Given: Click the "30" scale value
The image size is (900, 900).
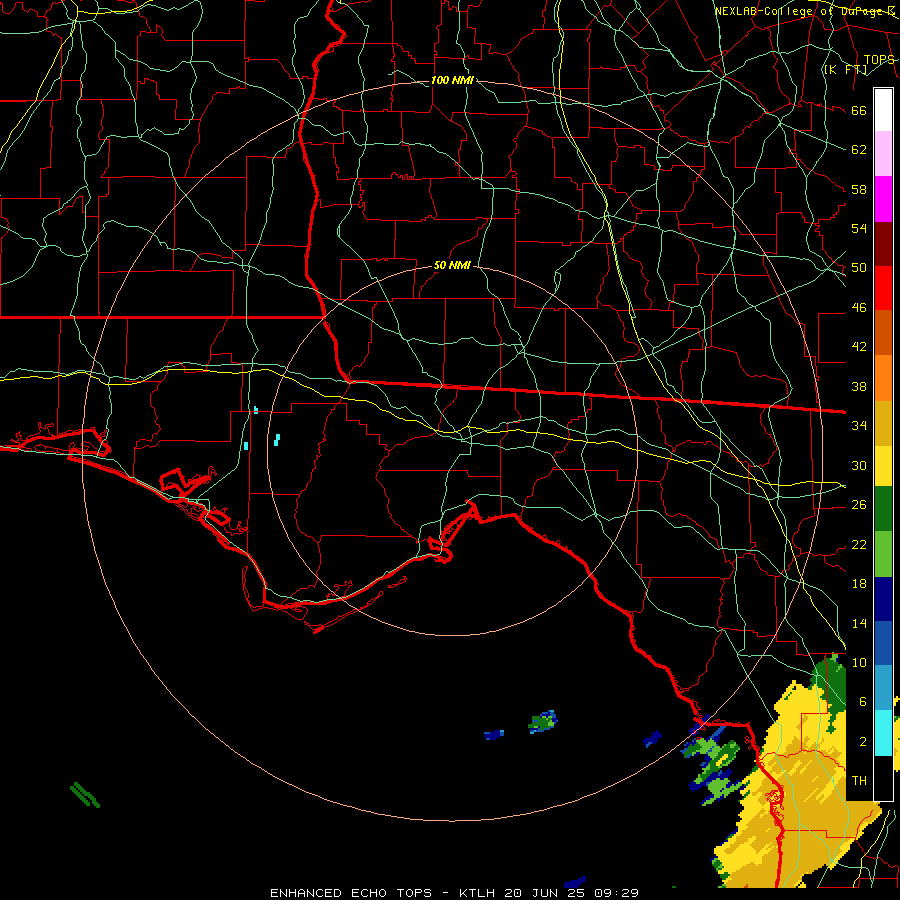Looking at the screenshot, I should click(x=859, y=465).
